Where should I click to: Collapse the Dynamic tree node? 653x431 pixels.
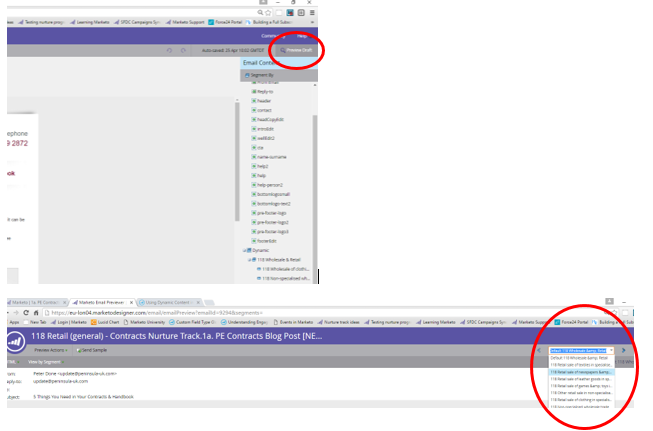click(244, 250)
